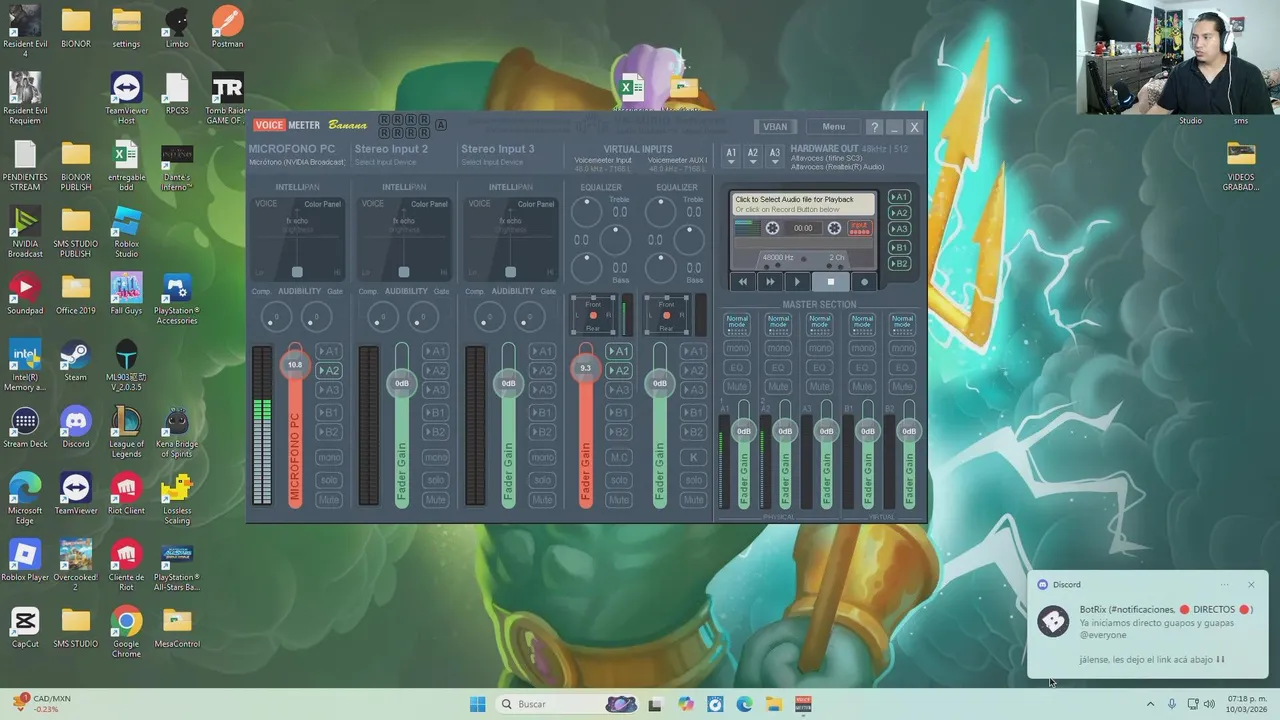Screen dimensions: 1280x720
Task: Enable B1 routing on MICROFONO PC strip
Action: point(329,412)
